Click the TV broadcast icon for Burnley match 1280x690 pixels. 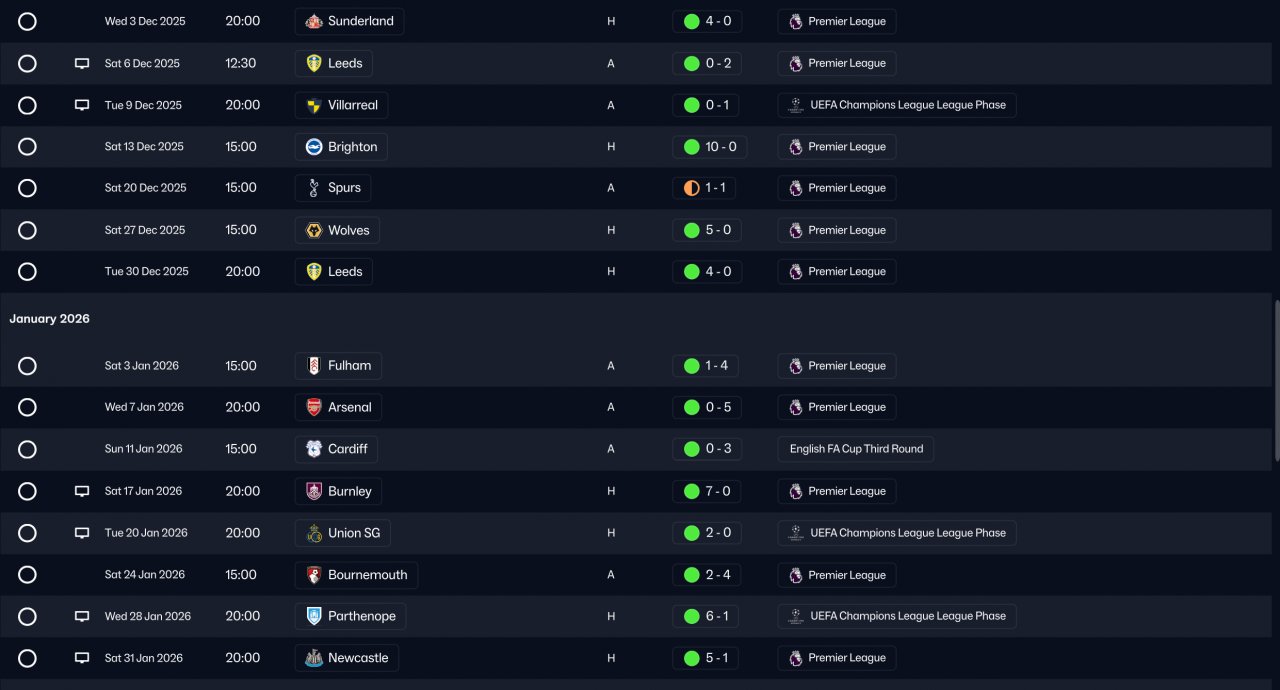coord(82,491)
